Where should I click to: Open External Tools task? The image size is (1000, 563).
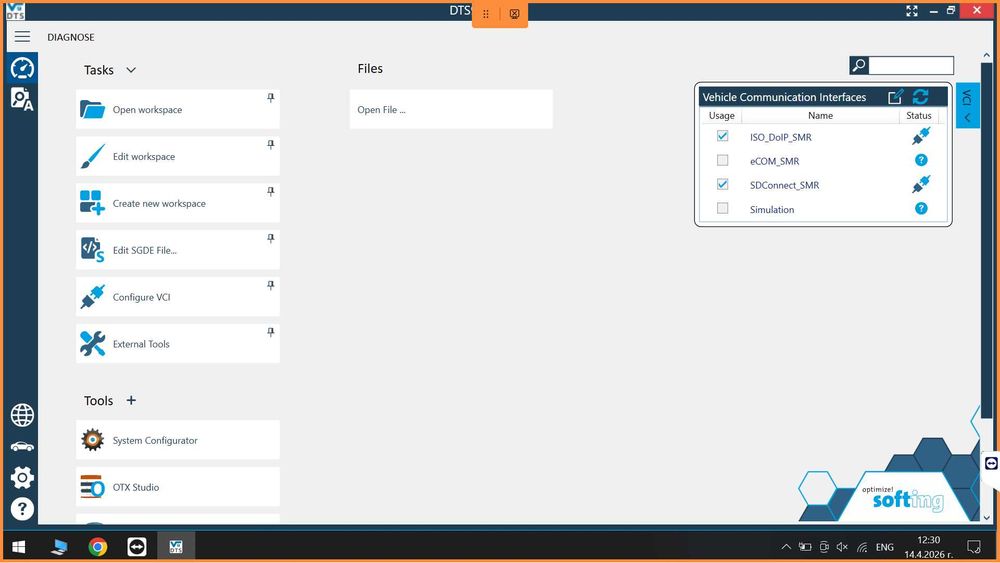coord(177,344)
